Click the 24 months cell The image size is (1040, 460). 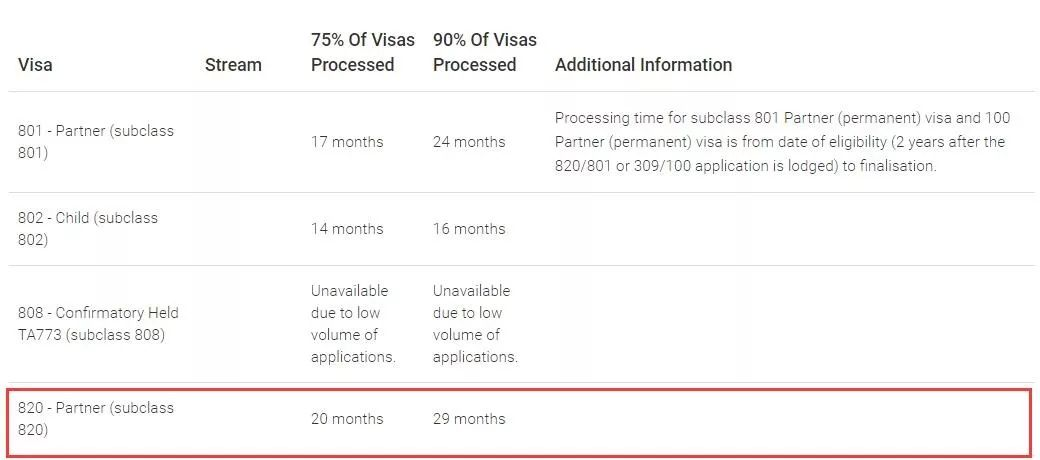[x=469, y=142]
